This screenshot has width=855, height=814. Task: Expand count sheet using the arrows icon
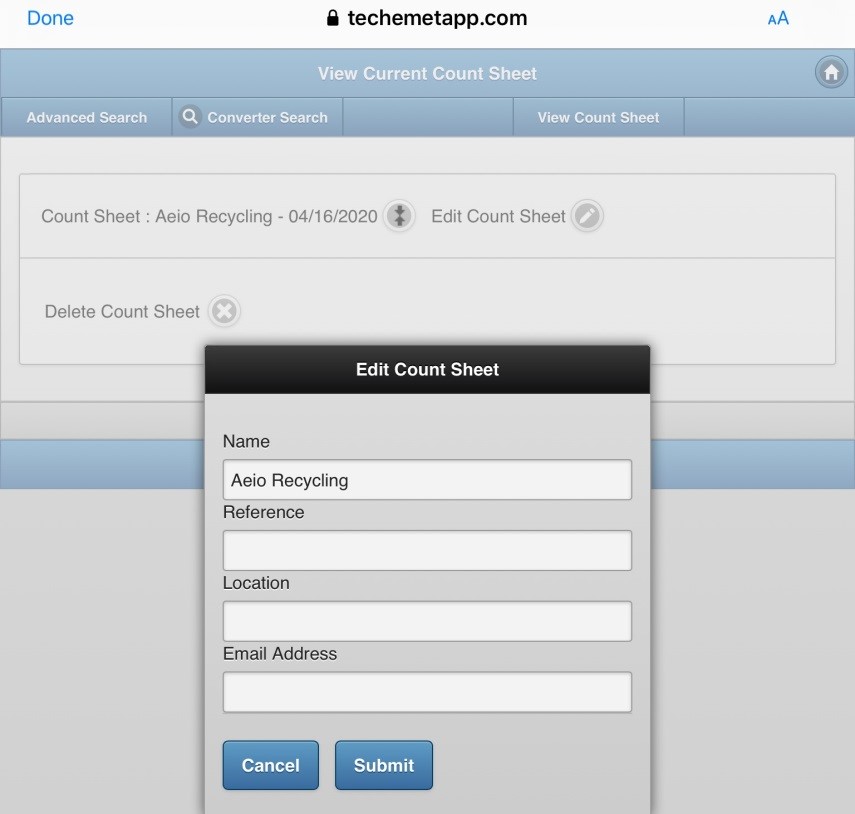[399, 216]
